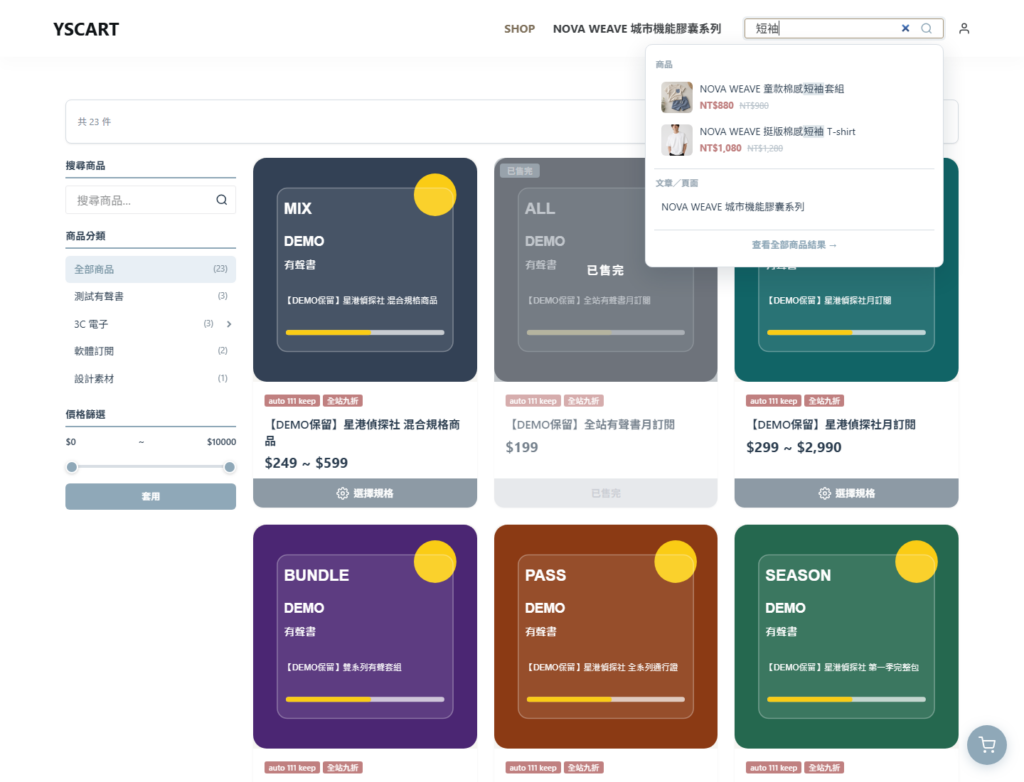Open the user account icon
Image resolution: width=1024 pixels, height=782 pixels.
[964, 28]
